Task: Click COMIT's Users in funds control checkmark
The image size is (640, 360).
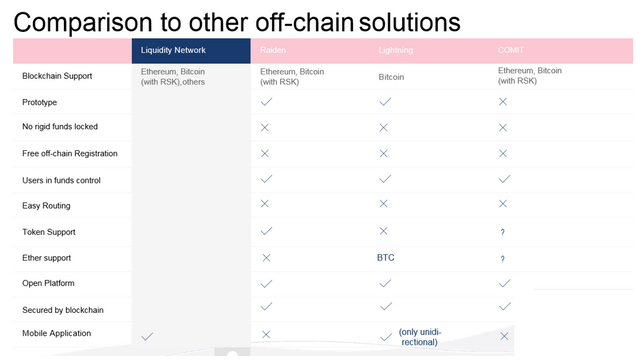Action: pos(504,179)
